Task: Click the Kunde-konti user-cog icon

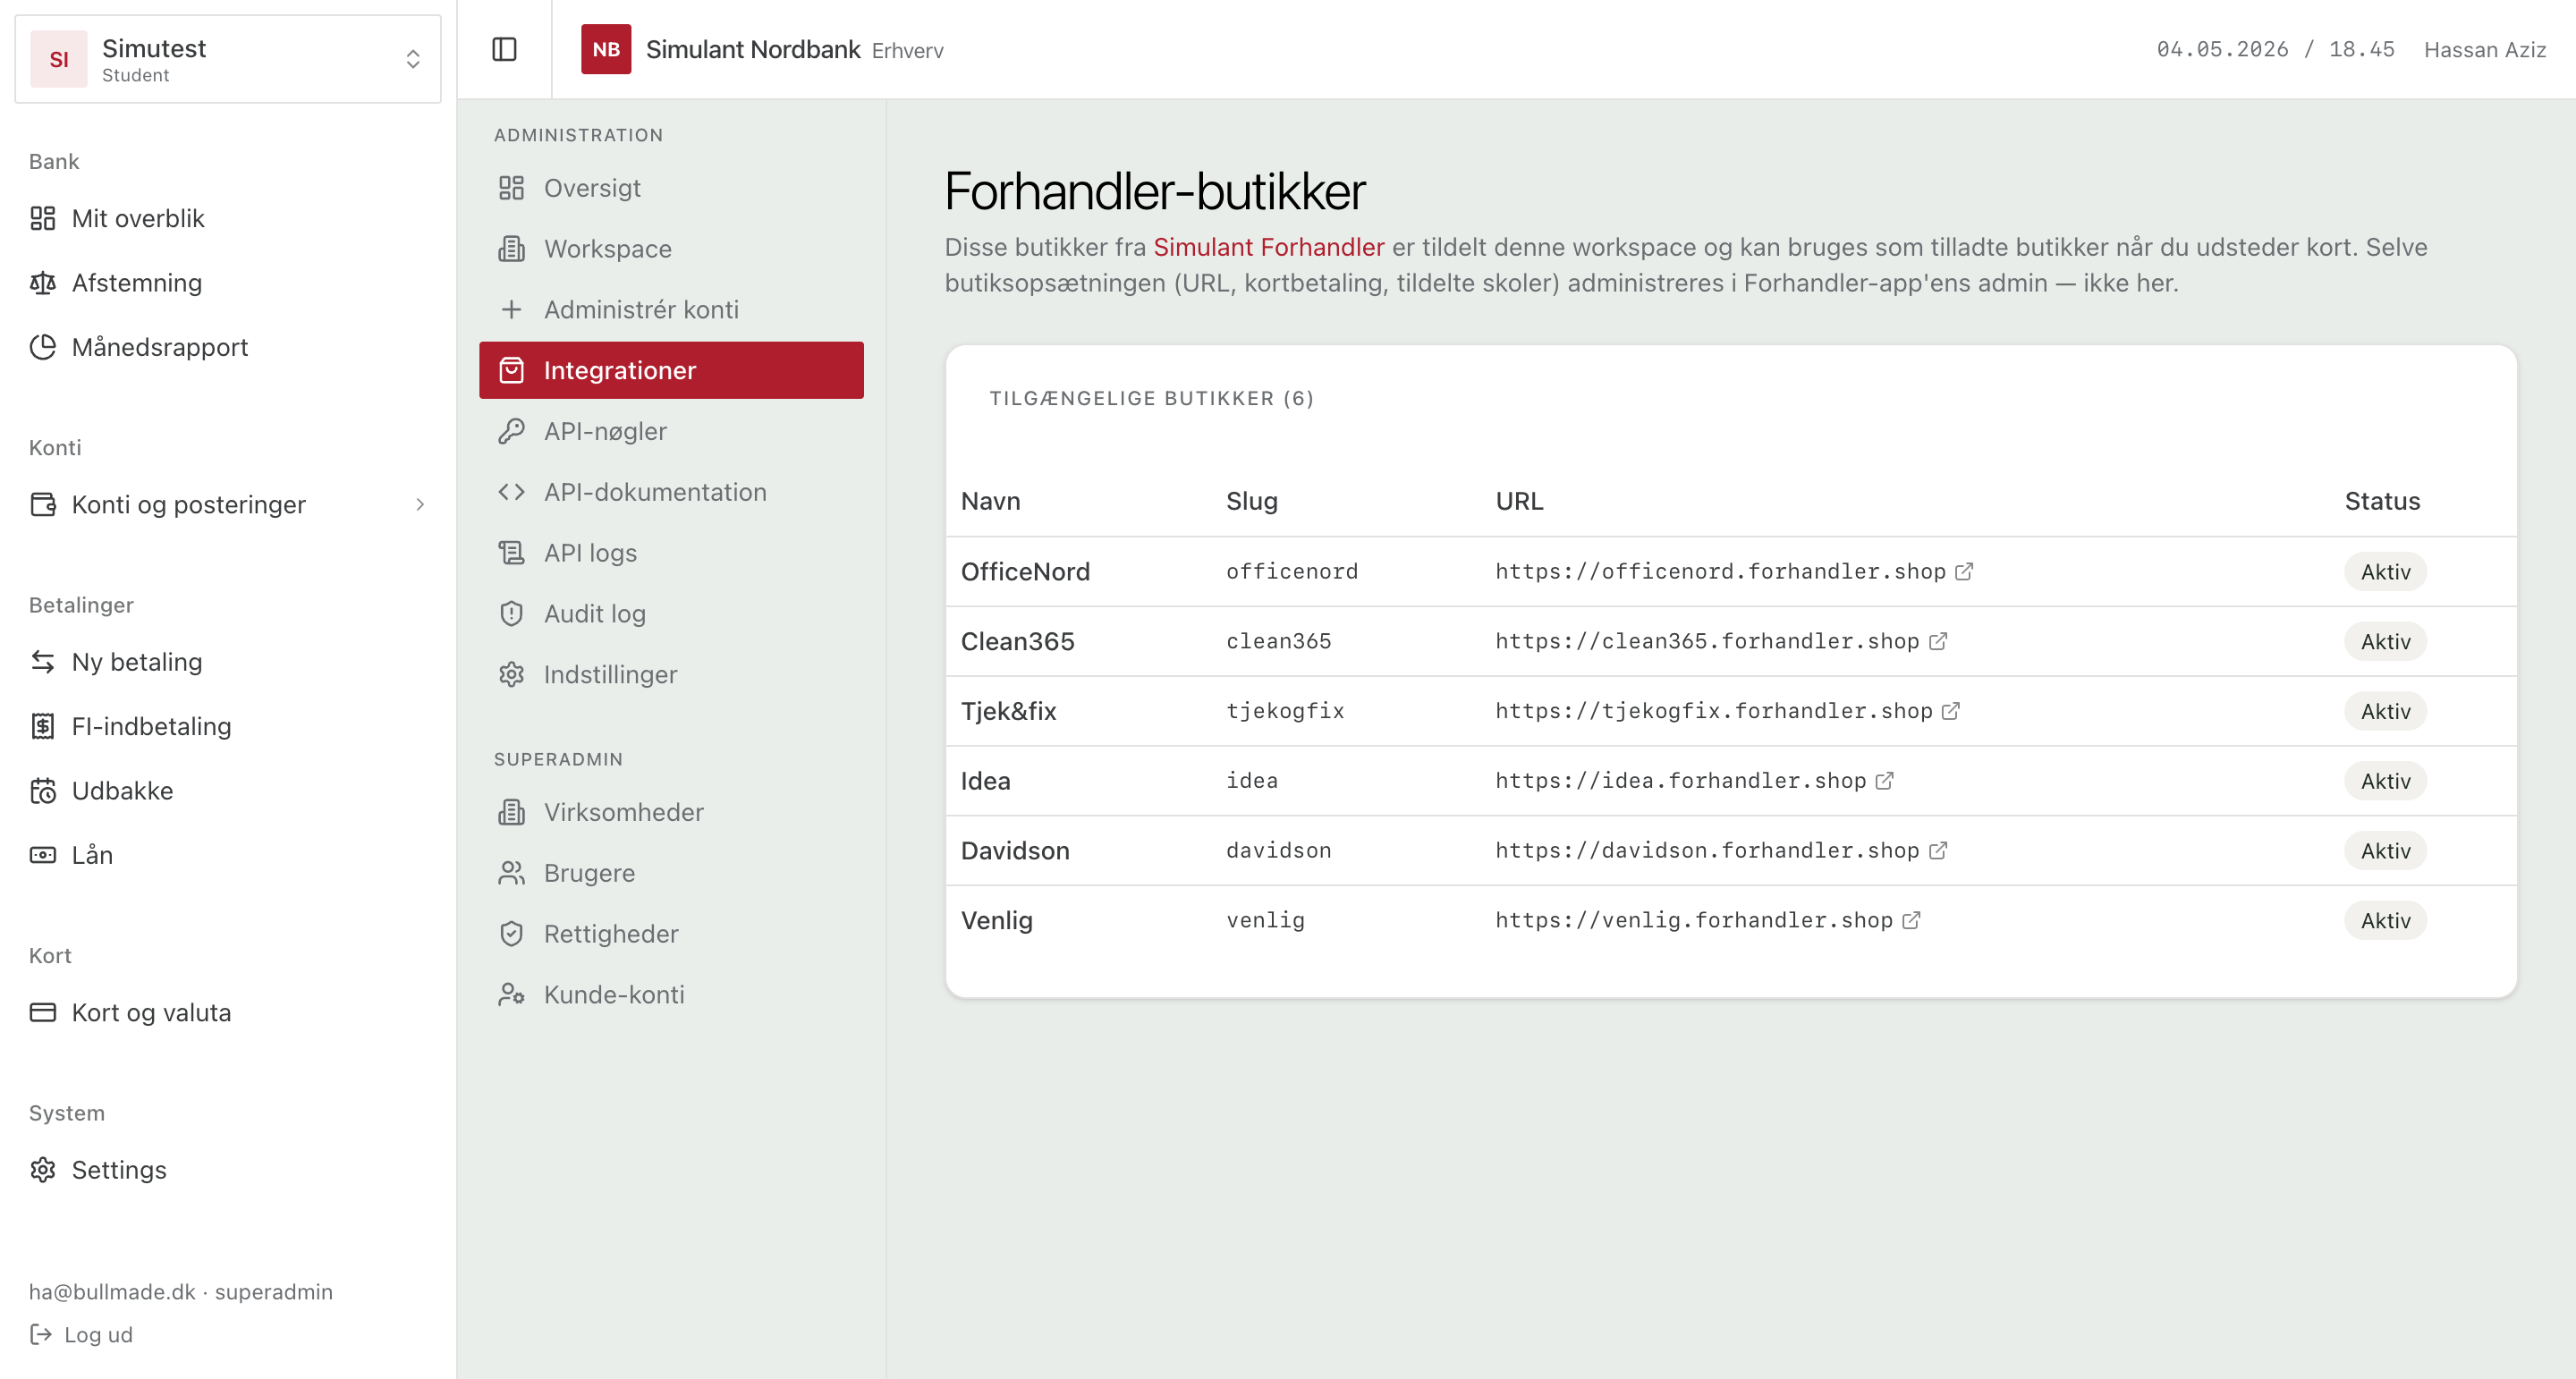Action: coord(511,995)
